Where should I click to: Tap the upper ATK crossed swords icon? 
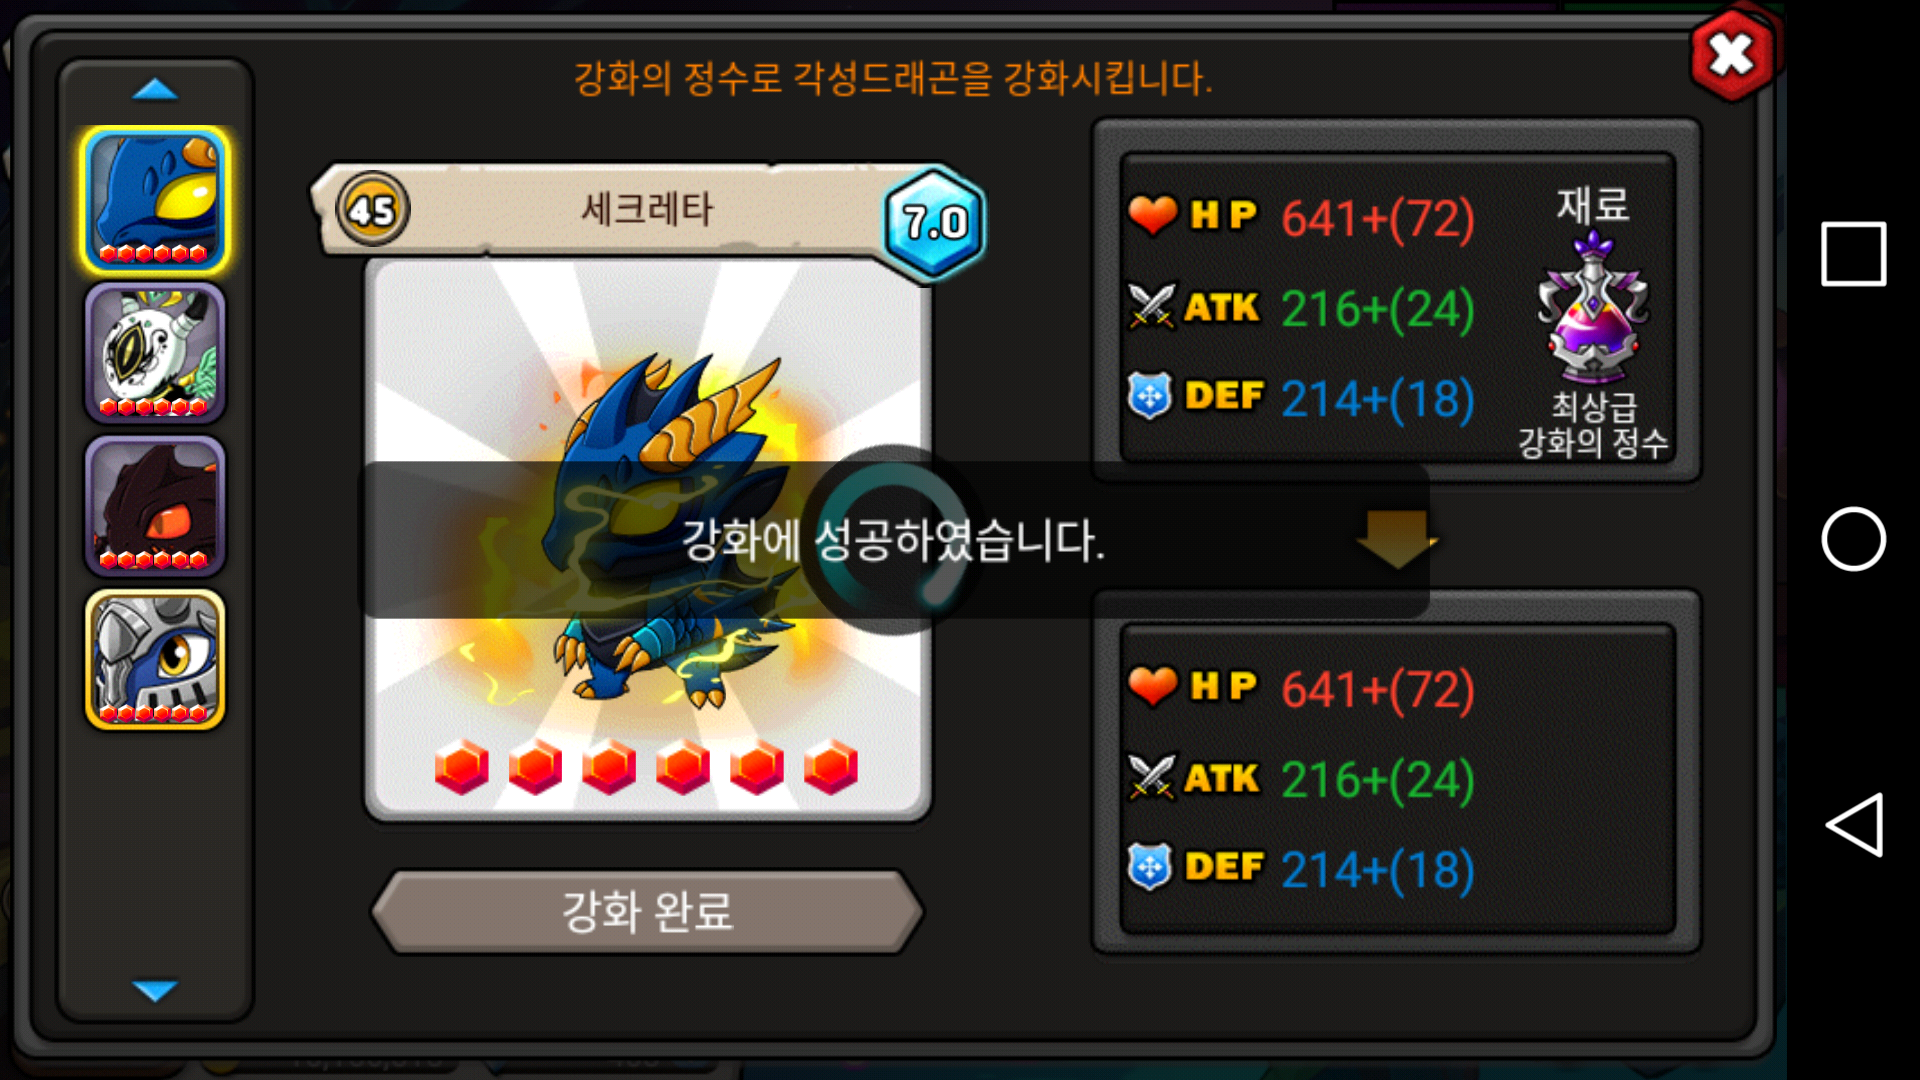tap(1152, 306)
